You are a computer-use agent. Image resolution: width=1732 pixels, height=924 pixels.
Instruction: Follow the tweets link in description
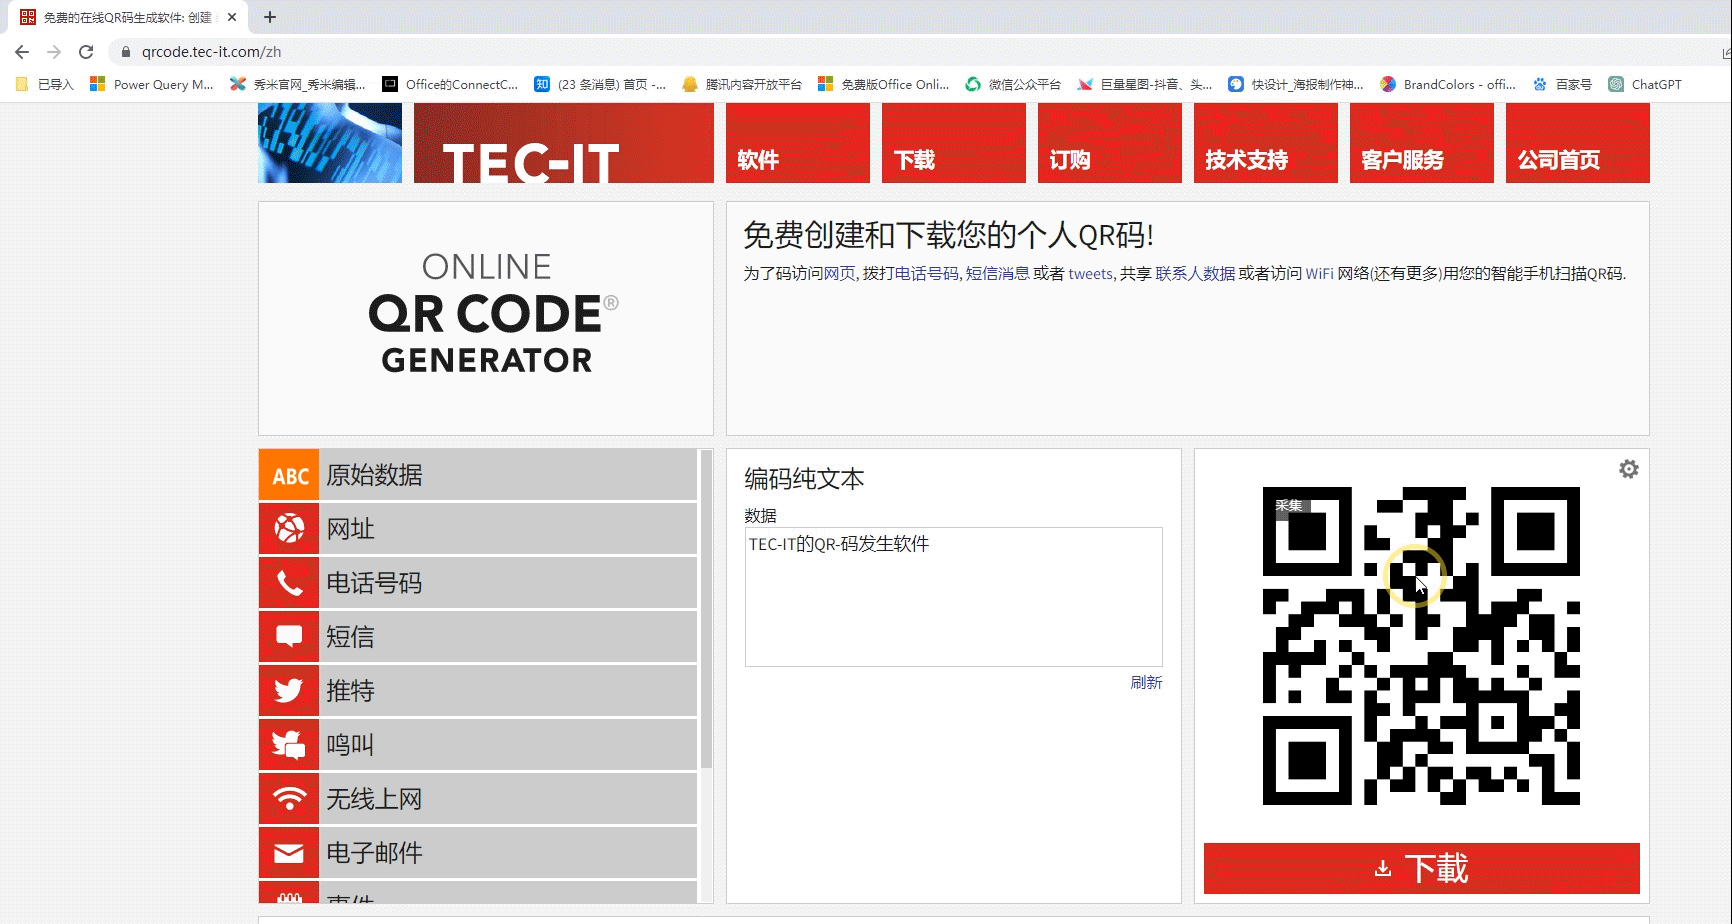tap(1090, 273)
